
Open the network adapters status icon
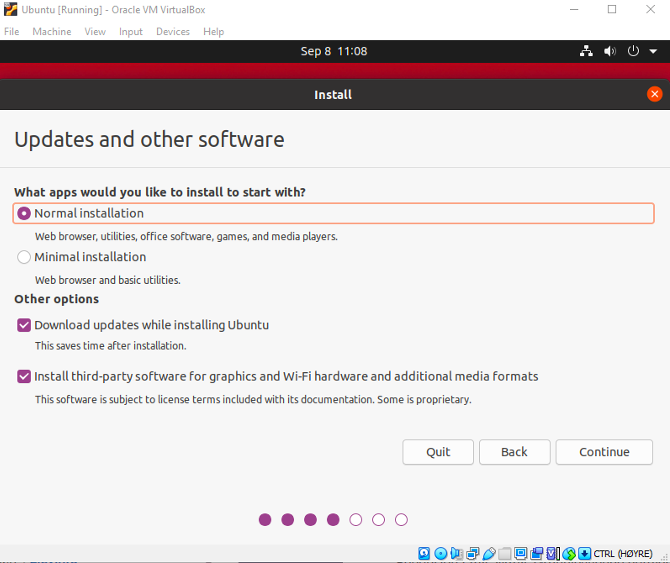(x=473, y=554)
